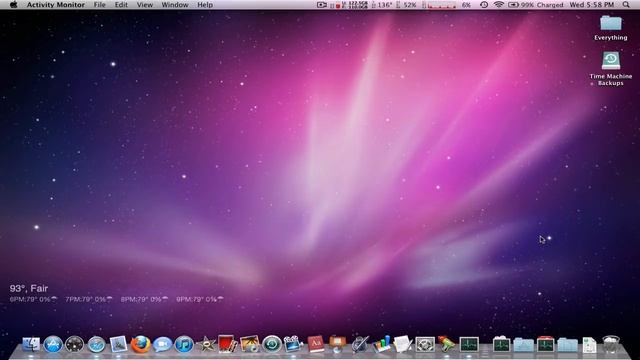Launch Safari from the Dock
640x360 pixels.
click(x=97, y=345)
